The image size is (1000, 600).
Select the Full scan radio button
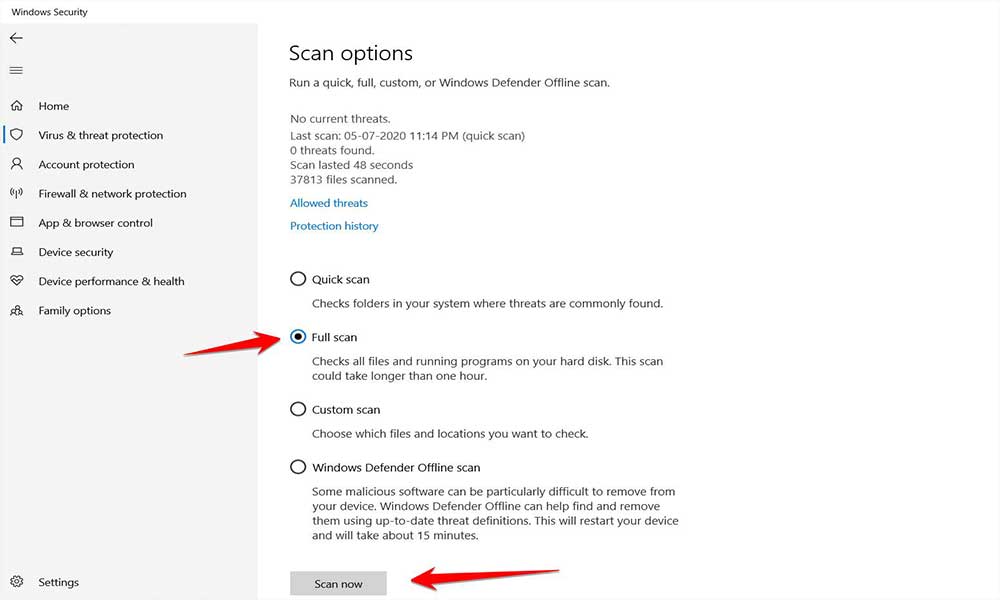click(298, 337)
